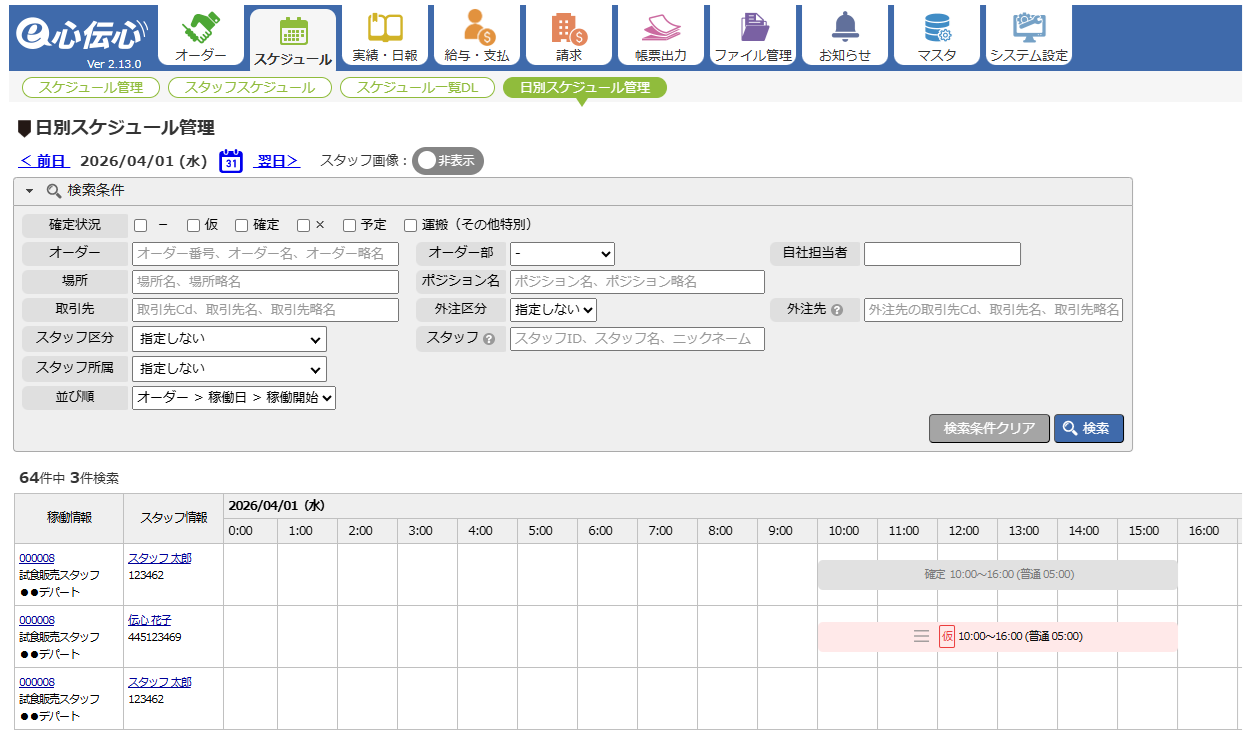The height and width of the screenshot is (745, 1256).
Task: Click the red 仮 badge on the schedule bar
Action: [947, 636]
